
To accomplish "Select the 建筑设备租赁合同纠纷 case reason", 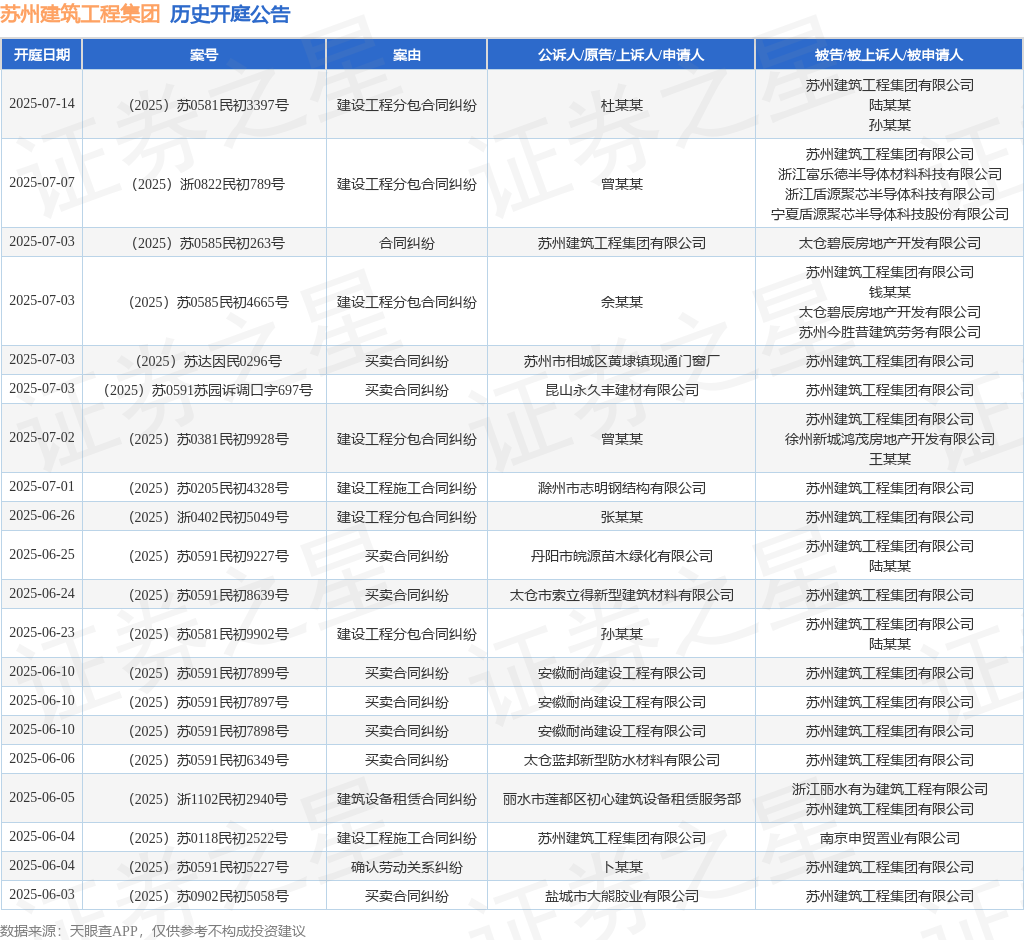I will point(407,799).
